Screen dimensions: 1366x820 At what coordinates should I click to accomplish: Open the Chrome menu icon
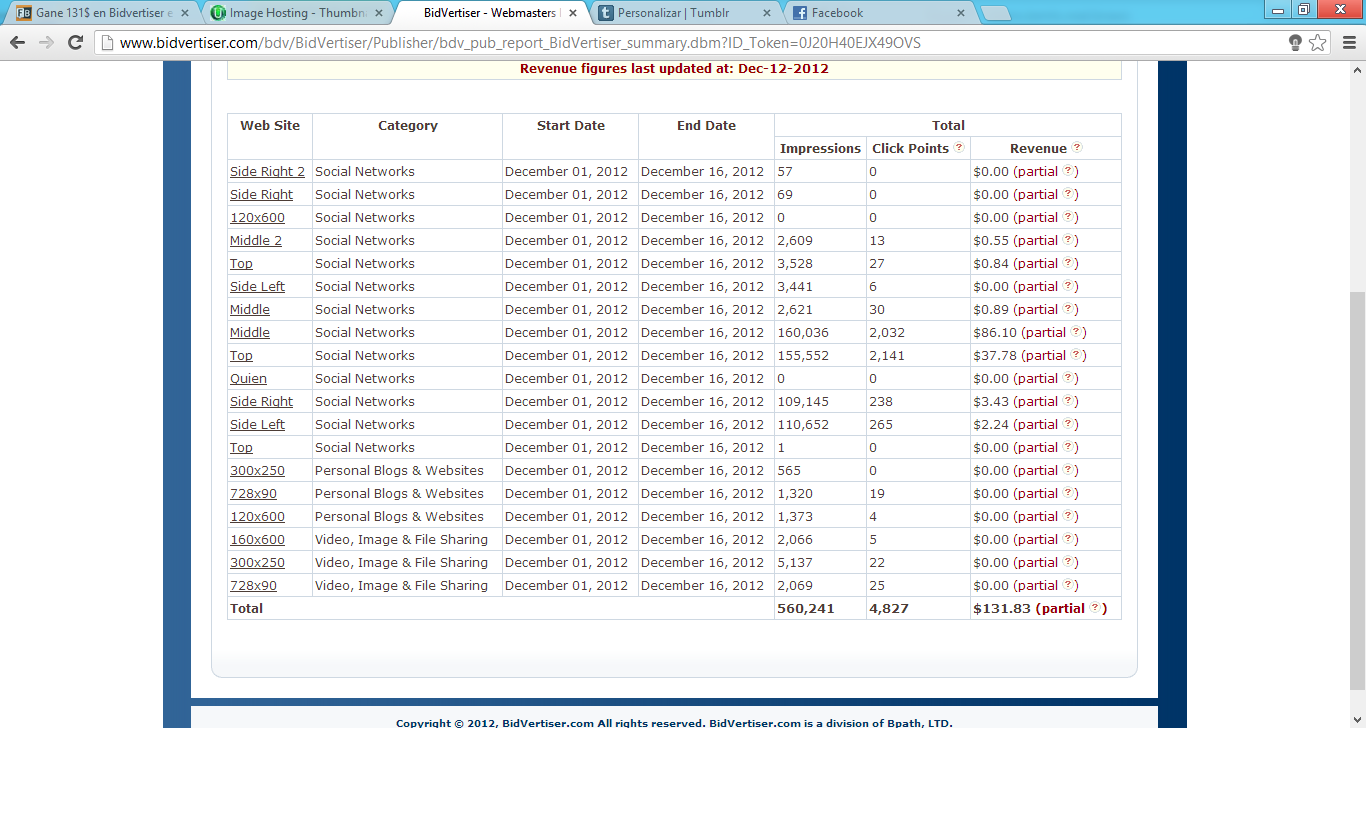(1347, 43)
